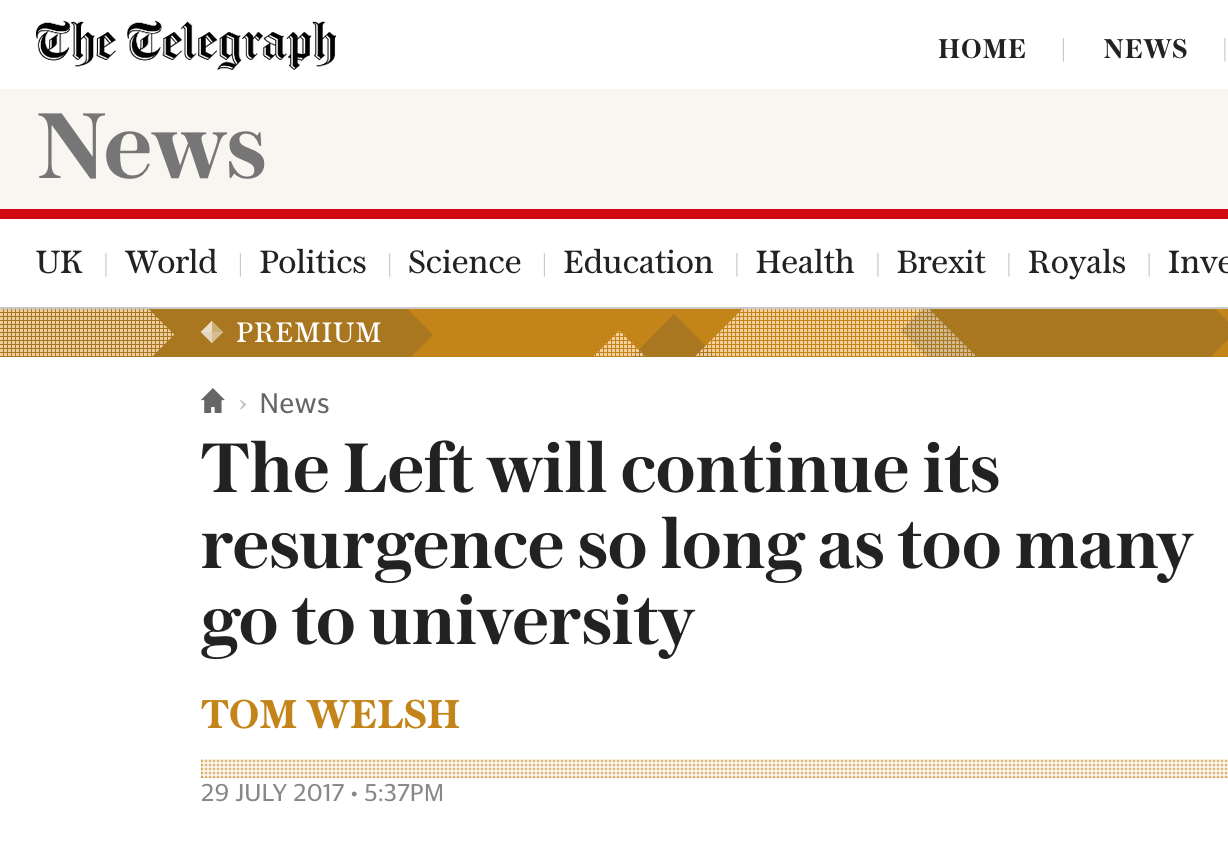Click the partially visible Inve… section link
This screenshot has height=847, width=1228.
(1198, 262)
